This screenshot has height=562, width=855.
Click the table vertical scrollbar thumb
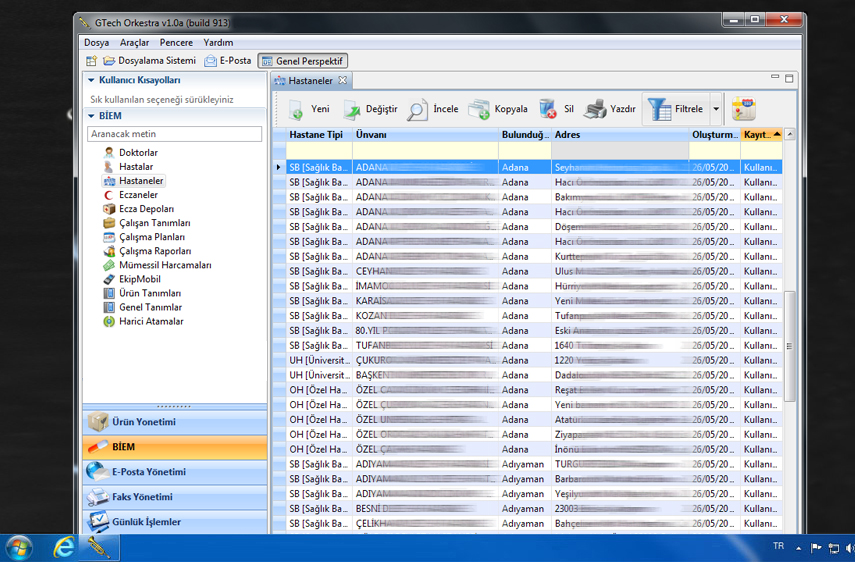click(x=789, y=346)
